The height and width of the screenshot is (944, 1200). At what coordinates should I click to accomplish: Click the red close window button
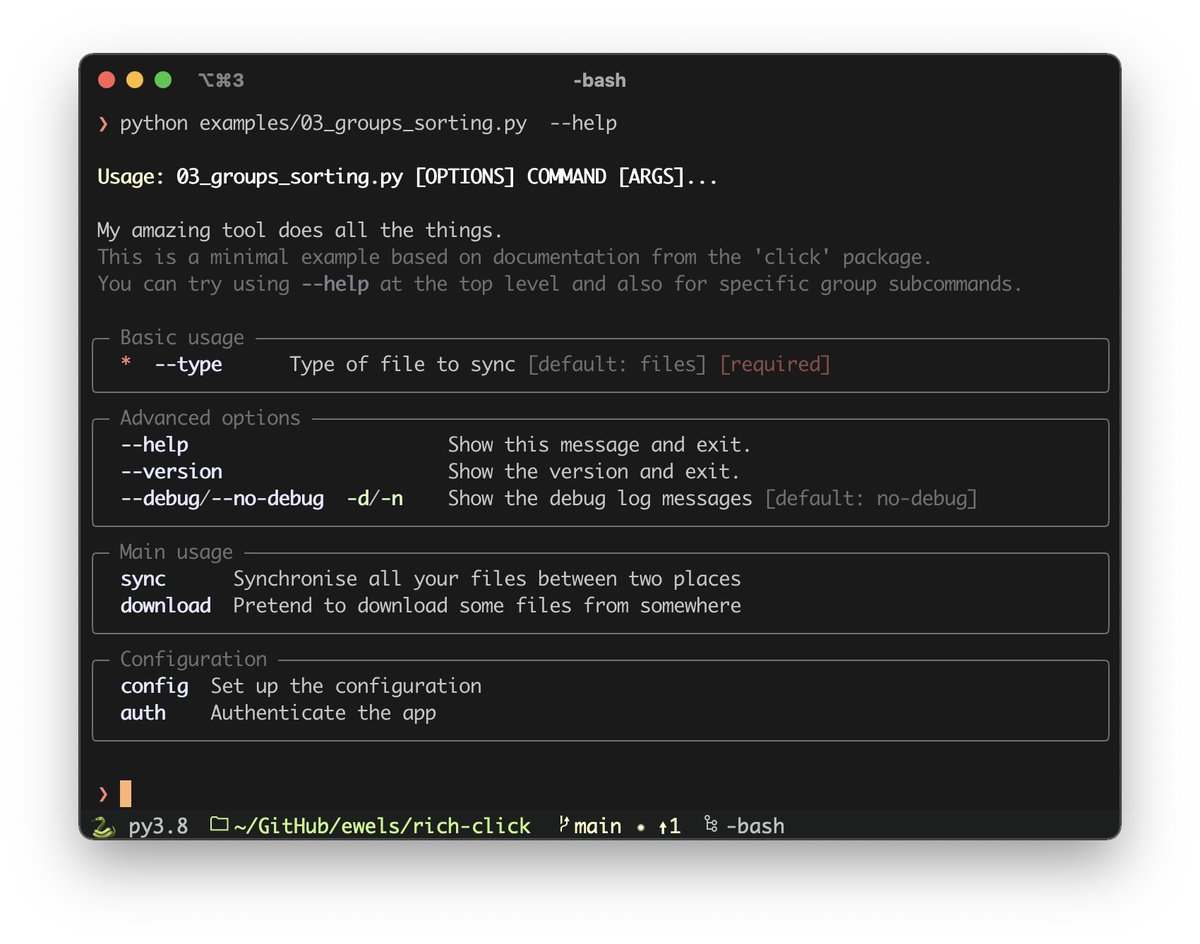pyautogui.click(x=106, y=80)
